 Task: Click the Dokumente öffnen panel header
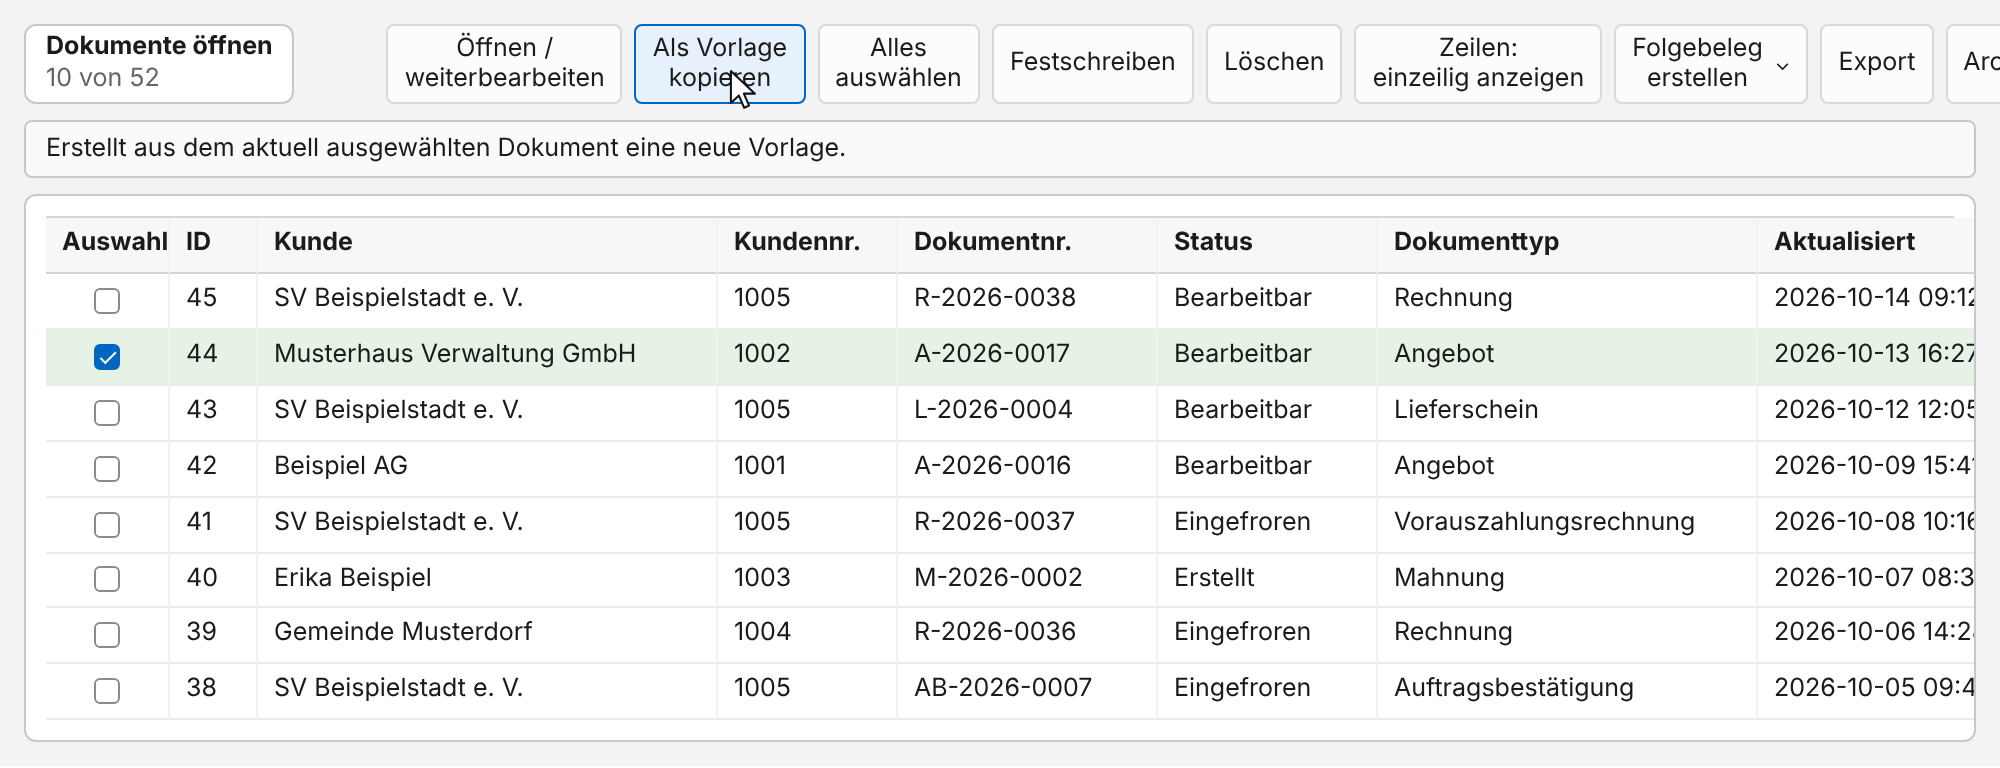[159, 63]
